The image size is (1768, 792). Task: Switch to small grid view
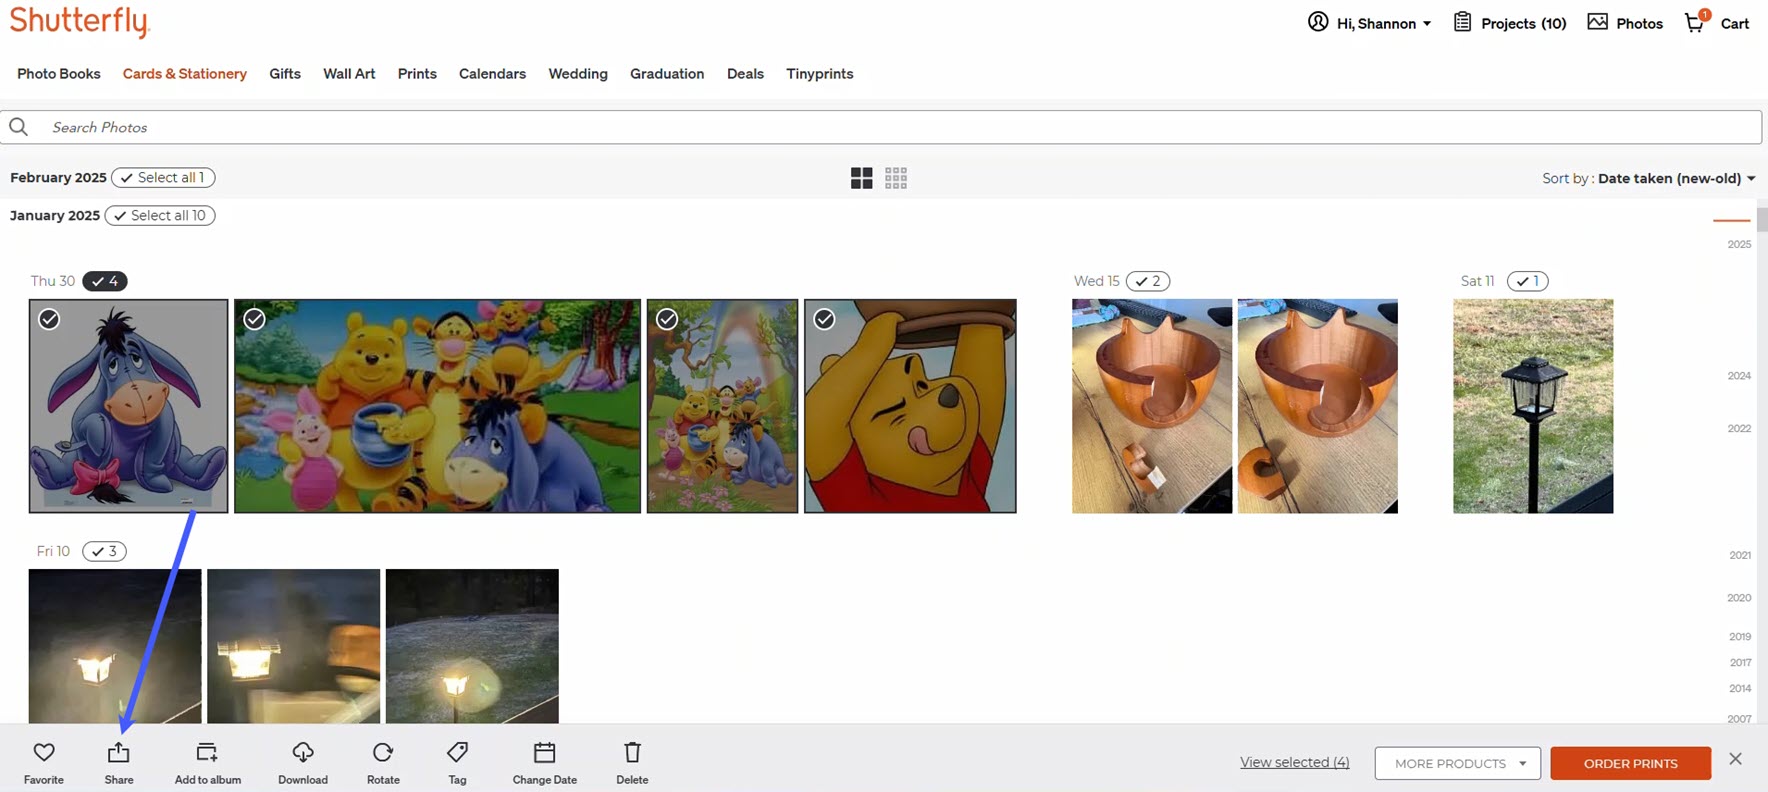pyautogui.click(x=896, y=178)
